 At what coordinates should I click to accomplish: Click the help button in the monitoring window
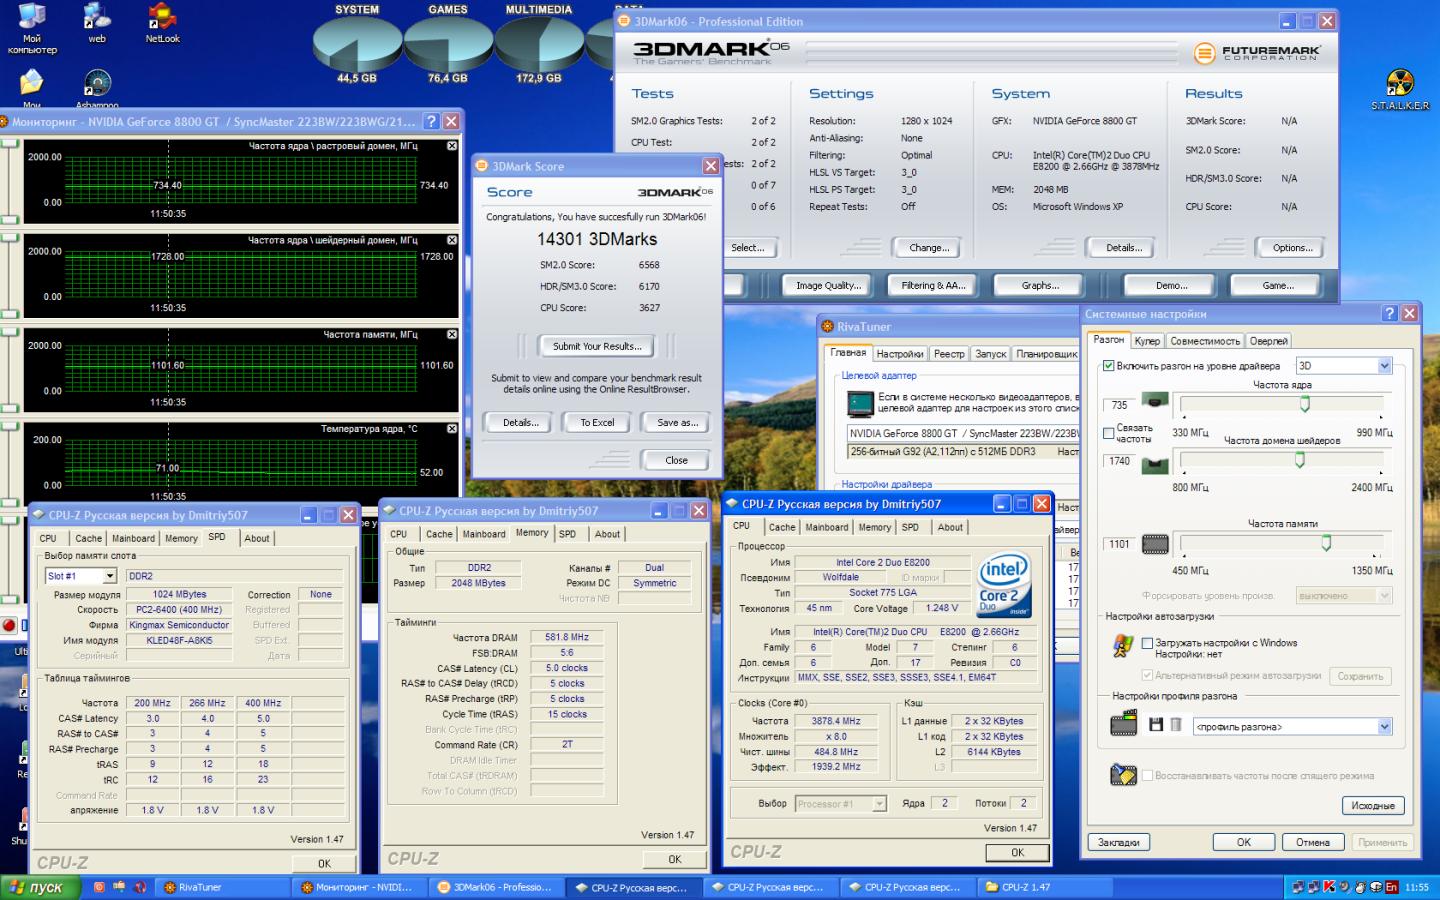click(431, 121)
